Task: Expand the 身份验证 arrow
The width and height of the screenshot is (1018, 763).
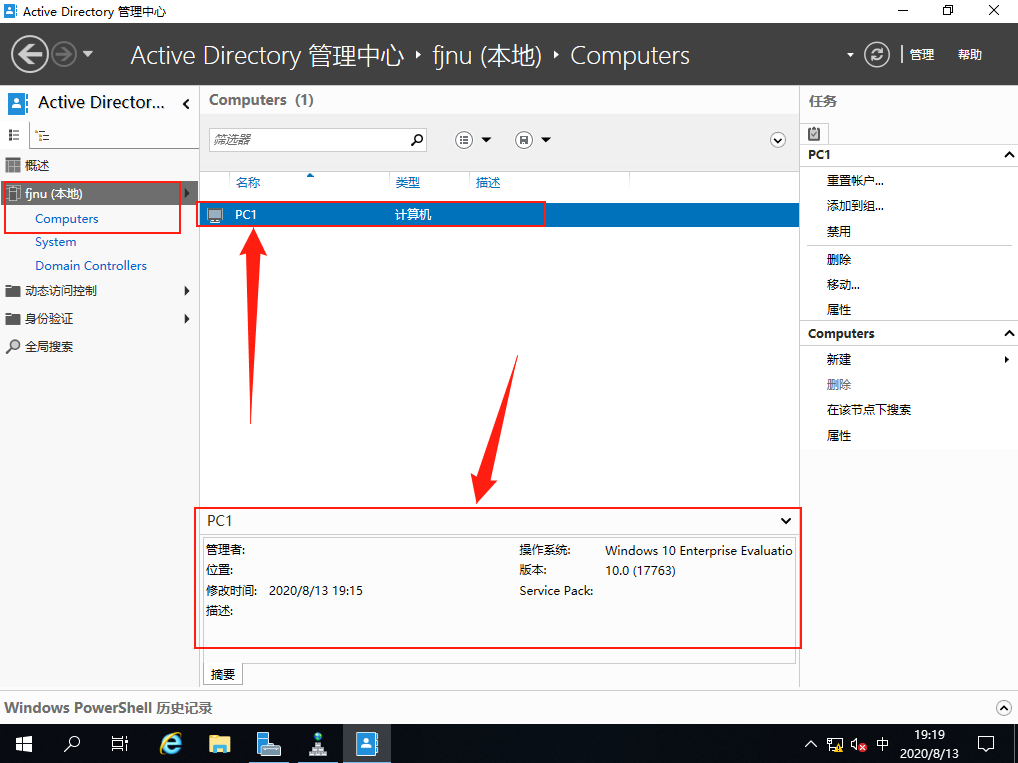Action: (187, 319)
